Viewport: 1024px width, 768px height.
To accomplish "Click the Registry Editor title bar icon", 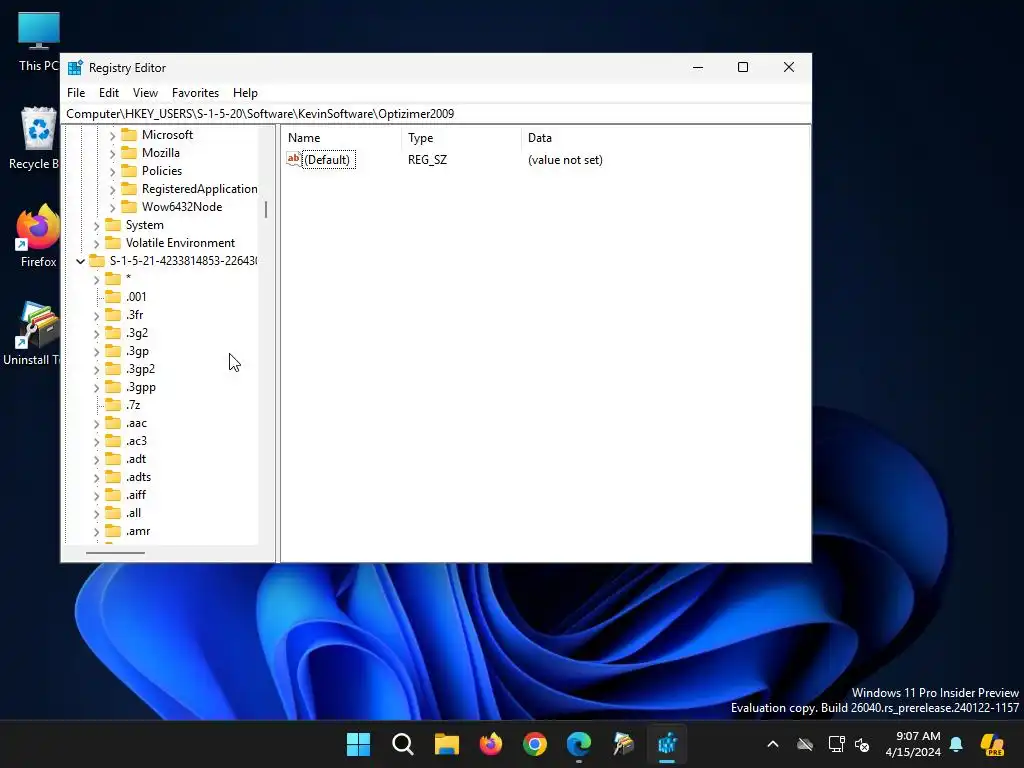I will click(x=75, y=67).
